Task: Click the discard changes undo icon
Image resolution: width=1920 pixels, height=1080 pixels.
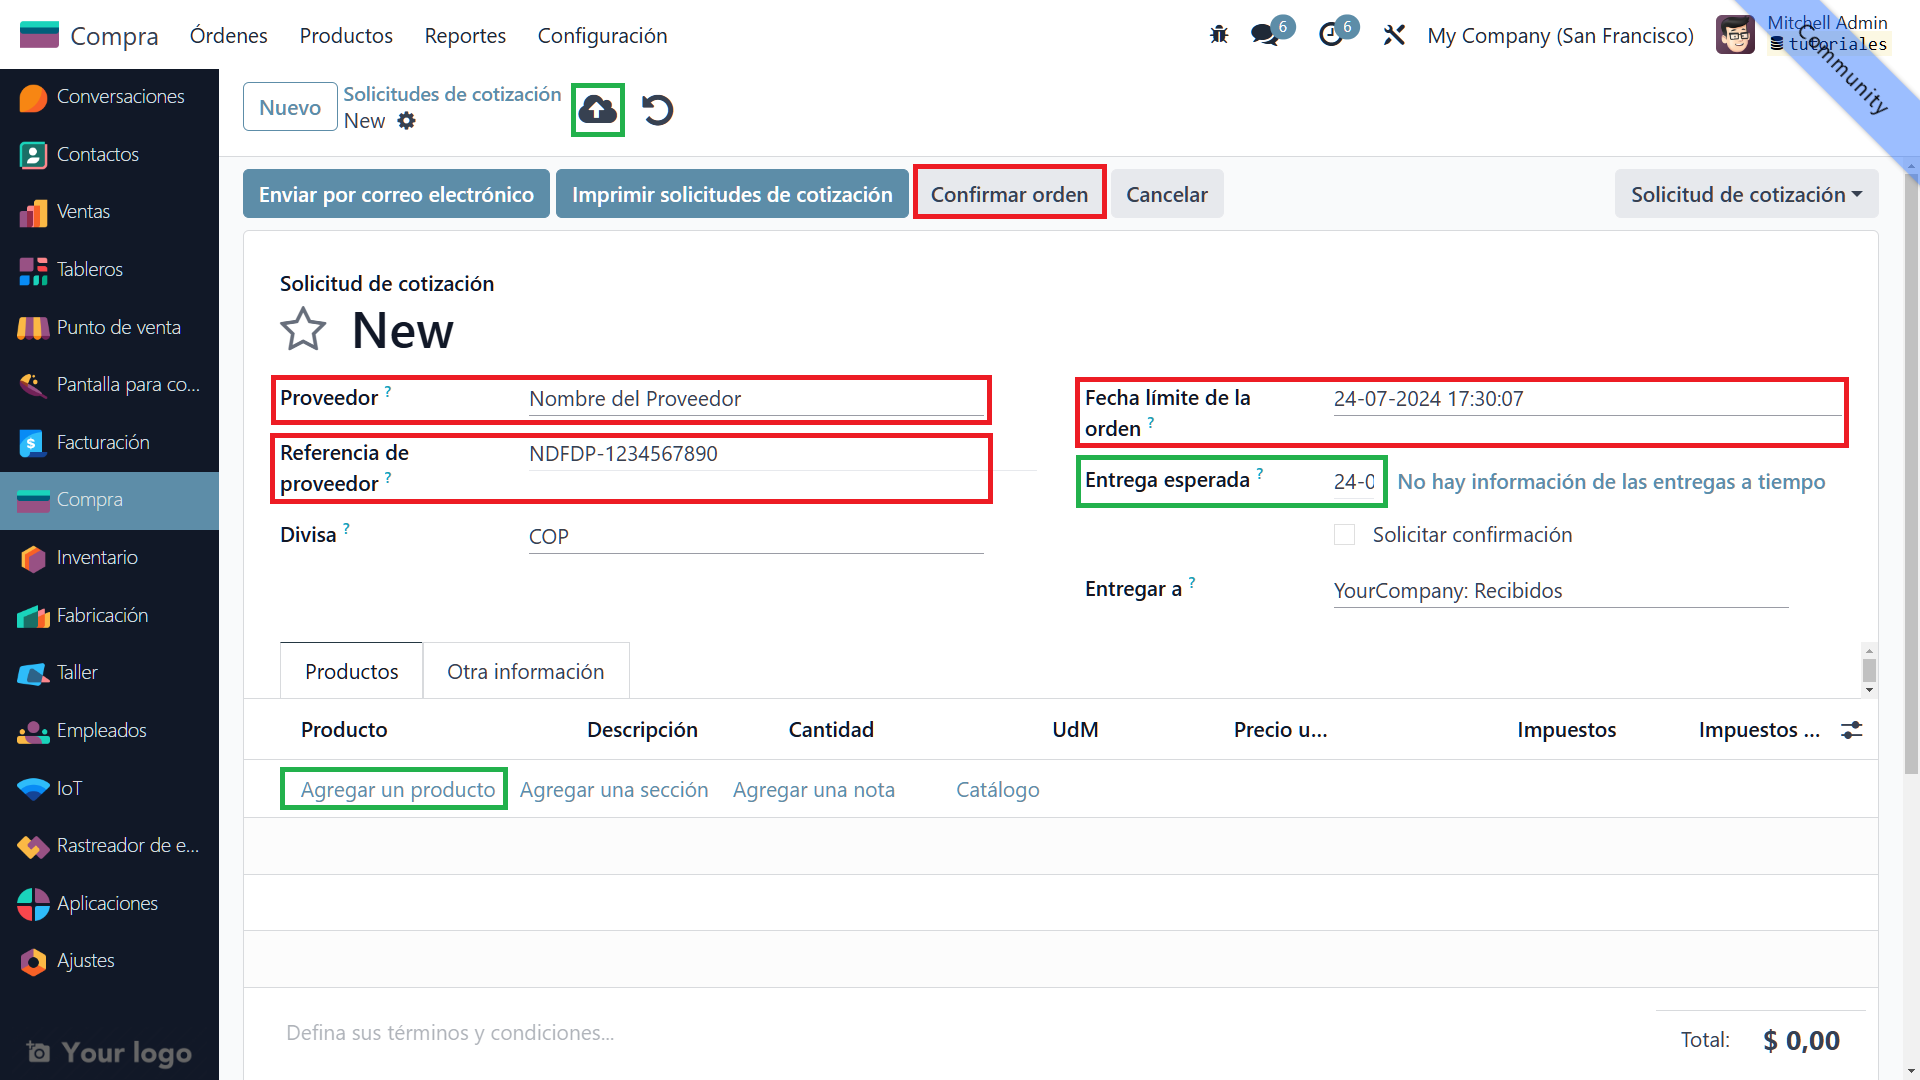Action: [657, 109]
